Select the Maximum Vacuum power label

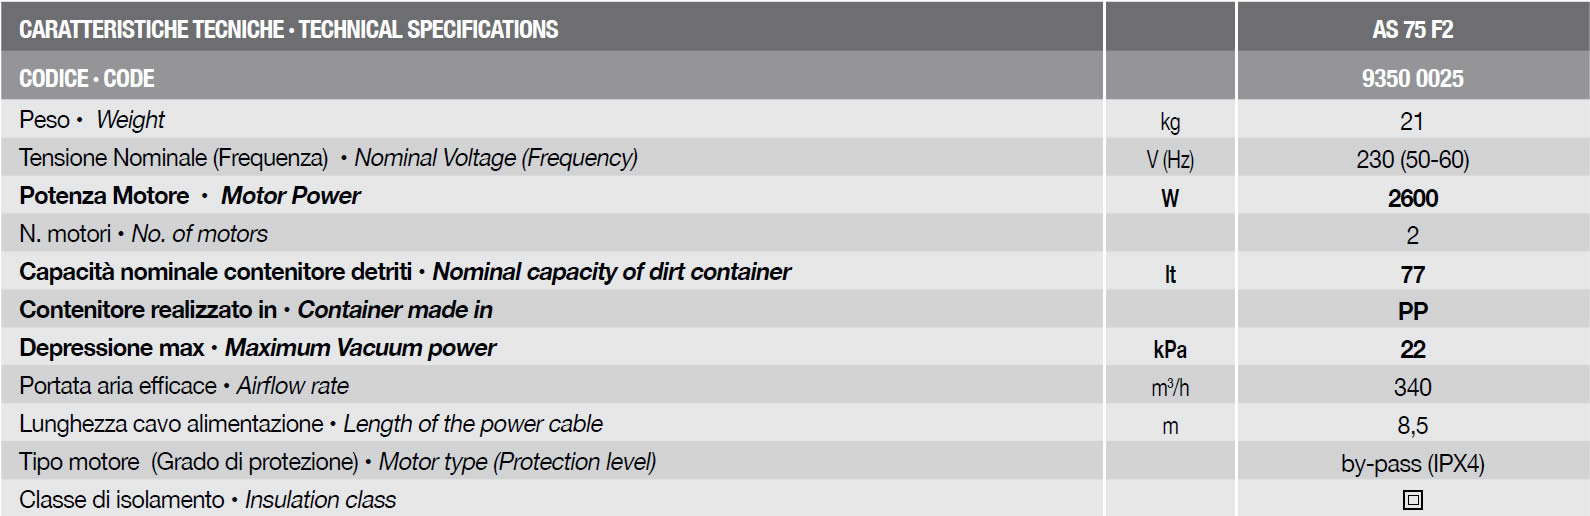(x=360, y=348)
